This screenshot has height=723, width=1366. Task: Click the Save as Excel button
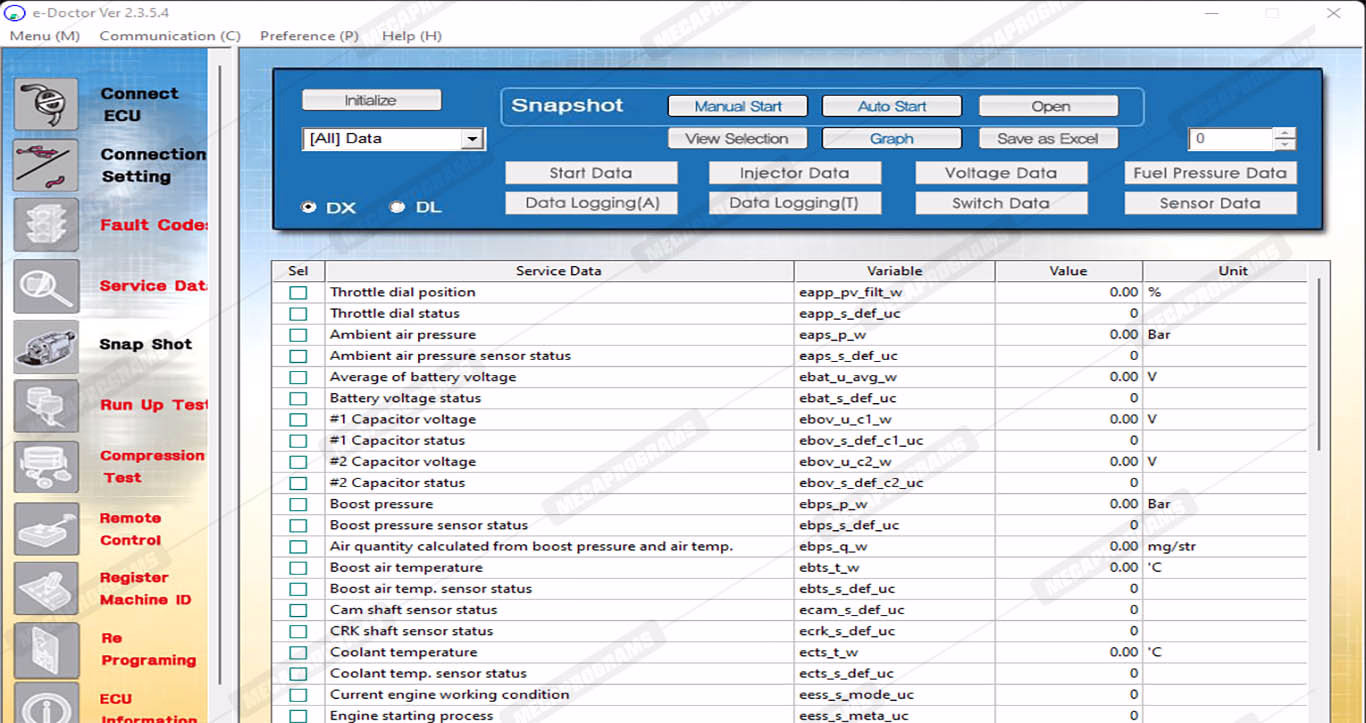coord(1047,139)
